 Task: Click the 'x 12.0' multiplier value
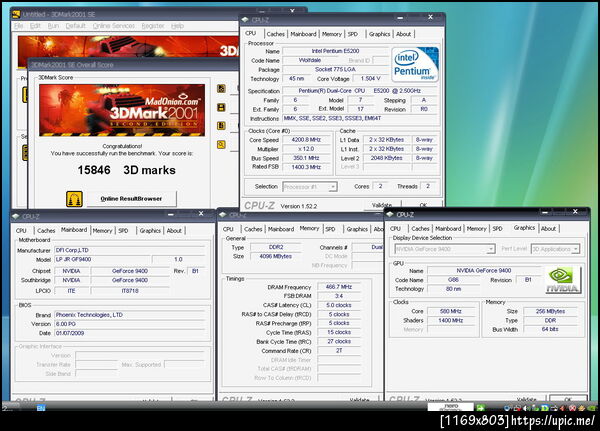tap(307, 149)
